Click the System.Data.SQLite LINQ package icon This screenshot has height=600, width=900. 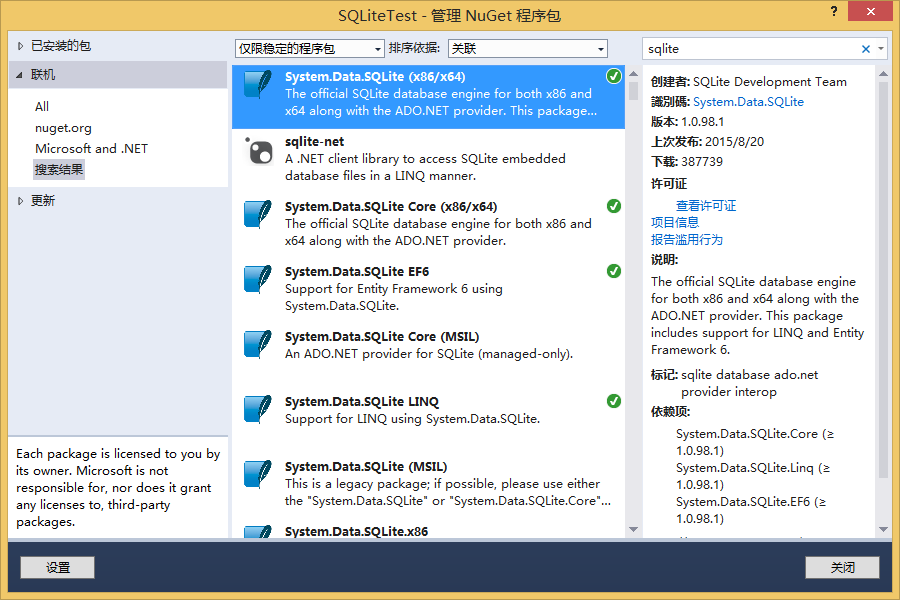pos(257,409)
